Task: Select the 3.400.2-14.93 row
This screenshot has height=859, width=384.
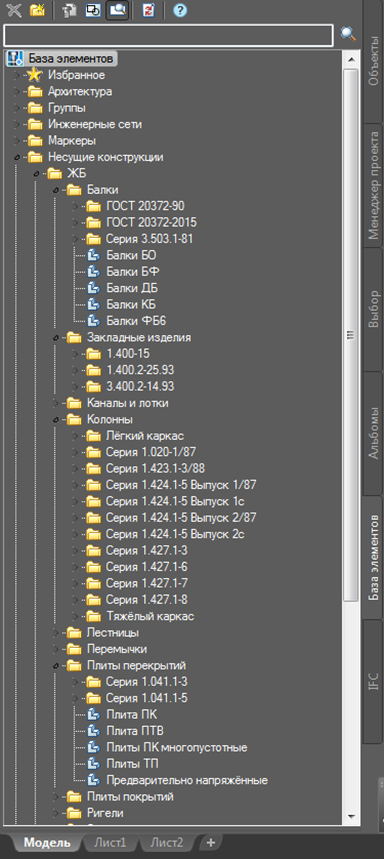Action: (x=141, y=387)
